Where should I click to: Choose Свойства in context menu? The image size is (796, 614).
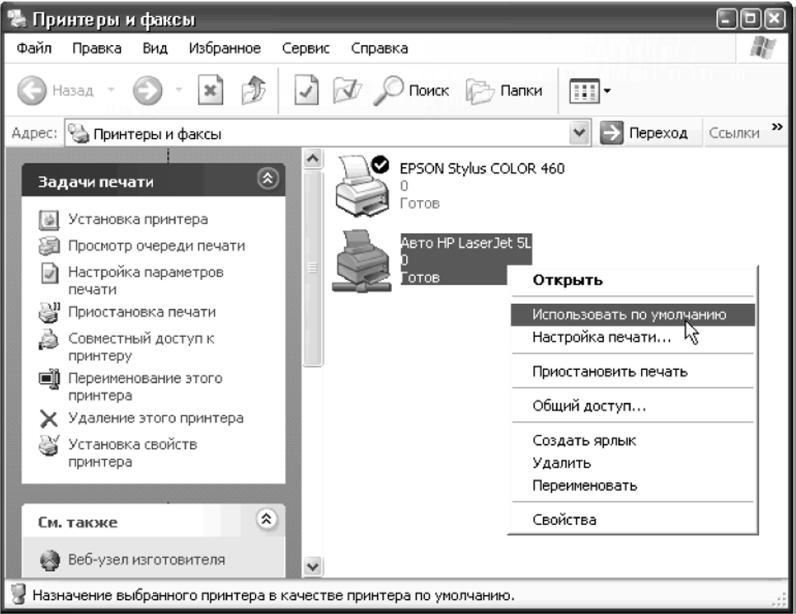633,520
